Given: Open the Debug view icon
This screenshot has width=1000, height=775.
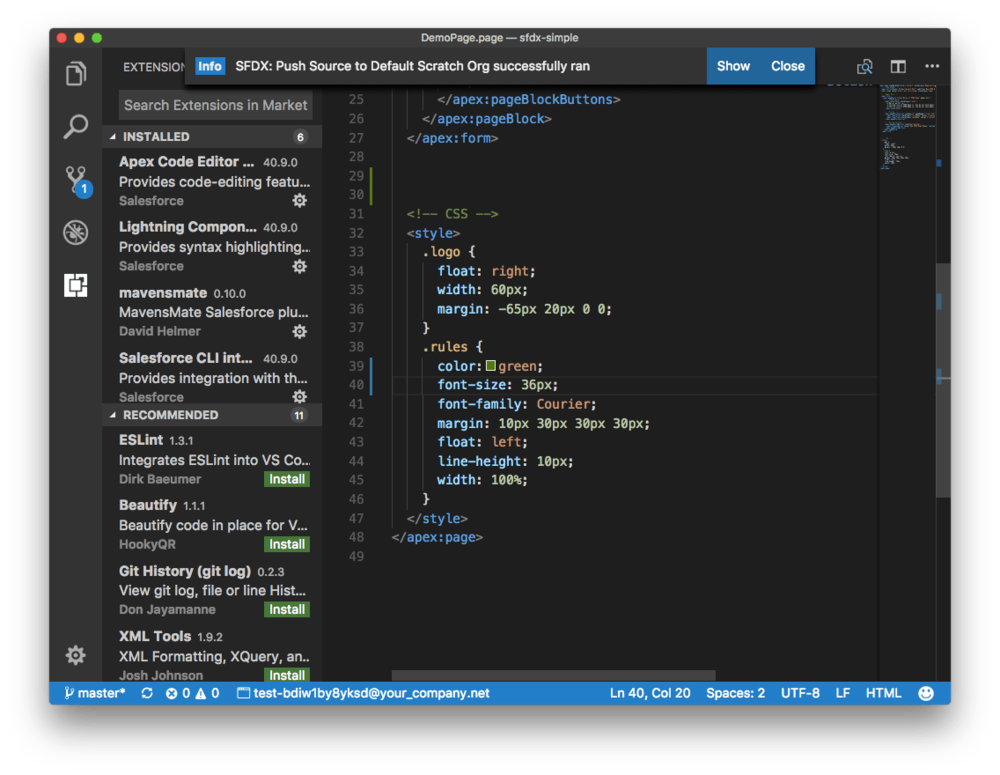Looking at the screenshot, I should tap(75, 232).
